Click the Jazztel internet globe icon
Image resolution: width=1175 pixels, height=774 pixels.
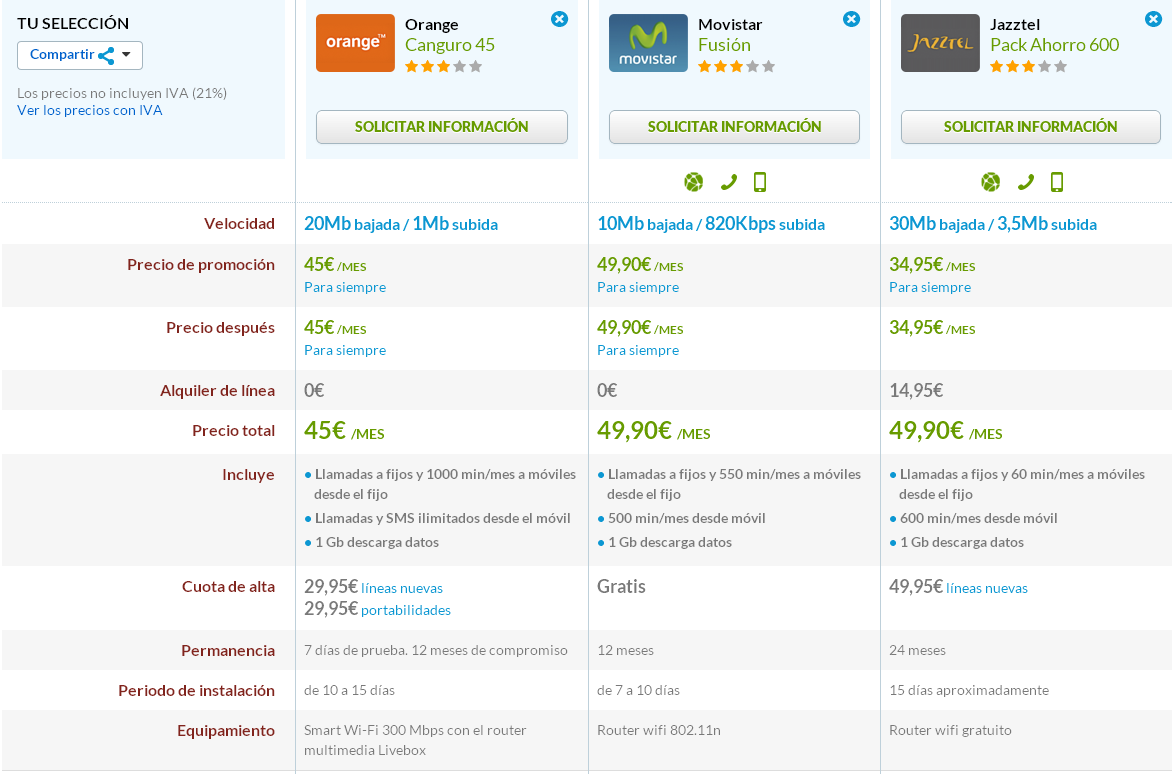click(x=991, y=182)
